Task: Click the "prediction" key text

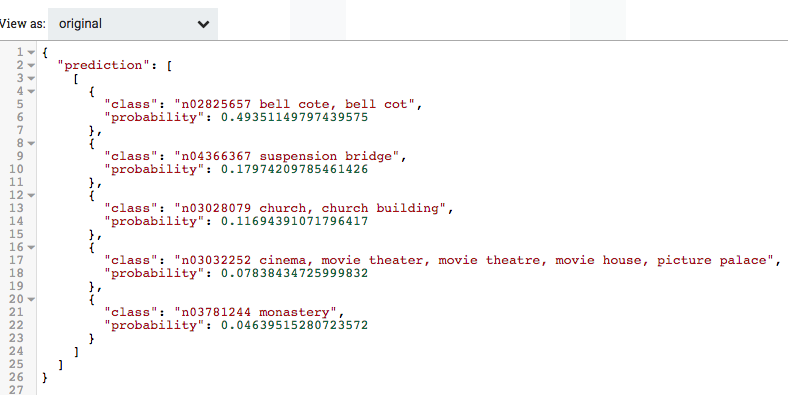Action: (104, 65)
